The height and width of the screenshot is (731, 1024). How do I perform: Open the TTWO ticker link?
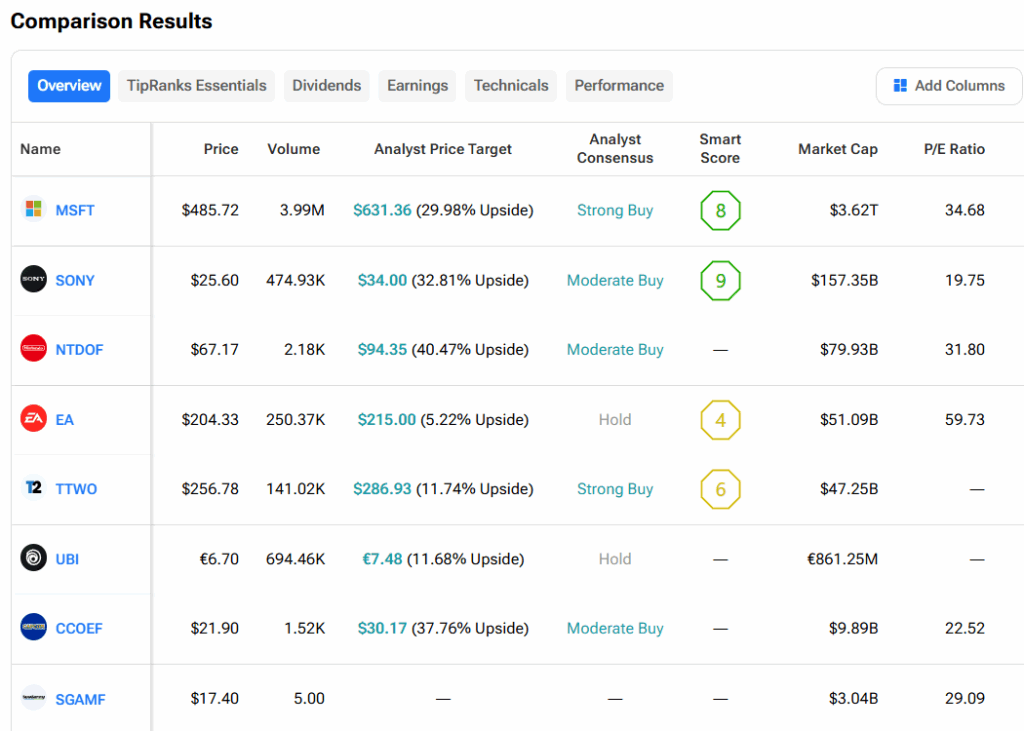pos(76,489)
